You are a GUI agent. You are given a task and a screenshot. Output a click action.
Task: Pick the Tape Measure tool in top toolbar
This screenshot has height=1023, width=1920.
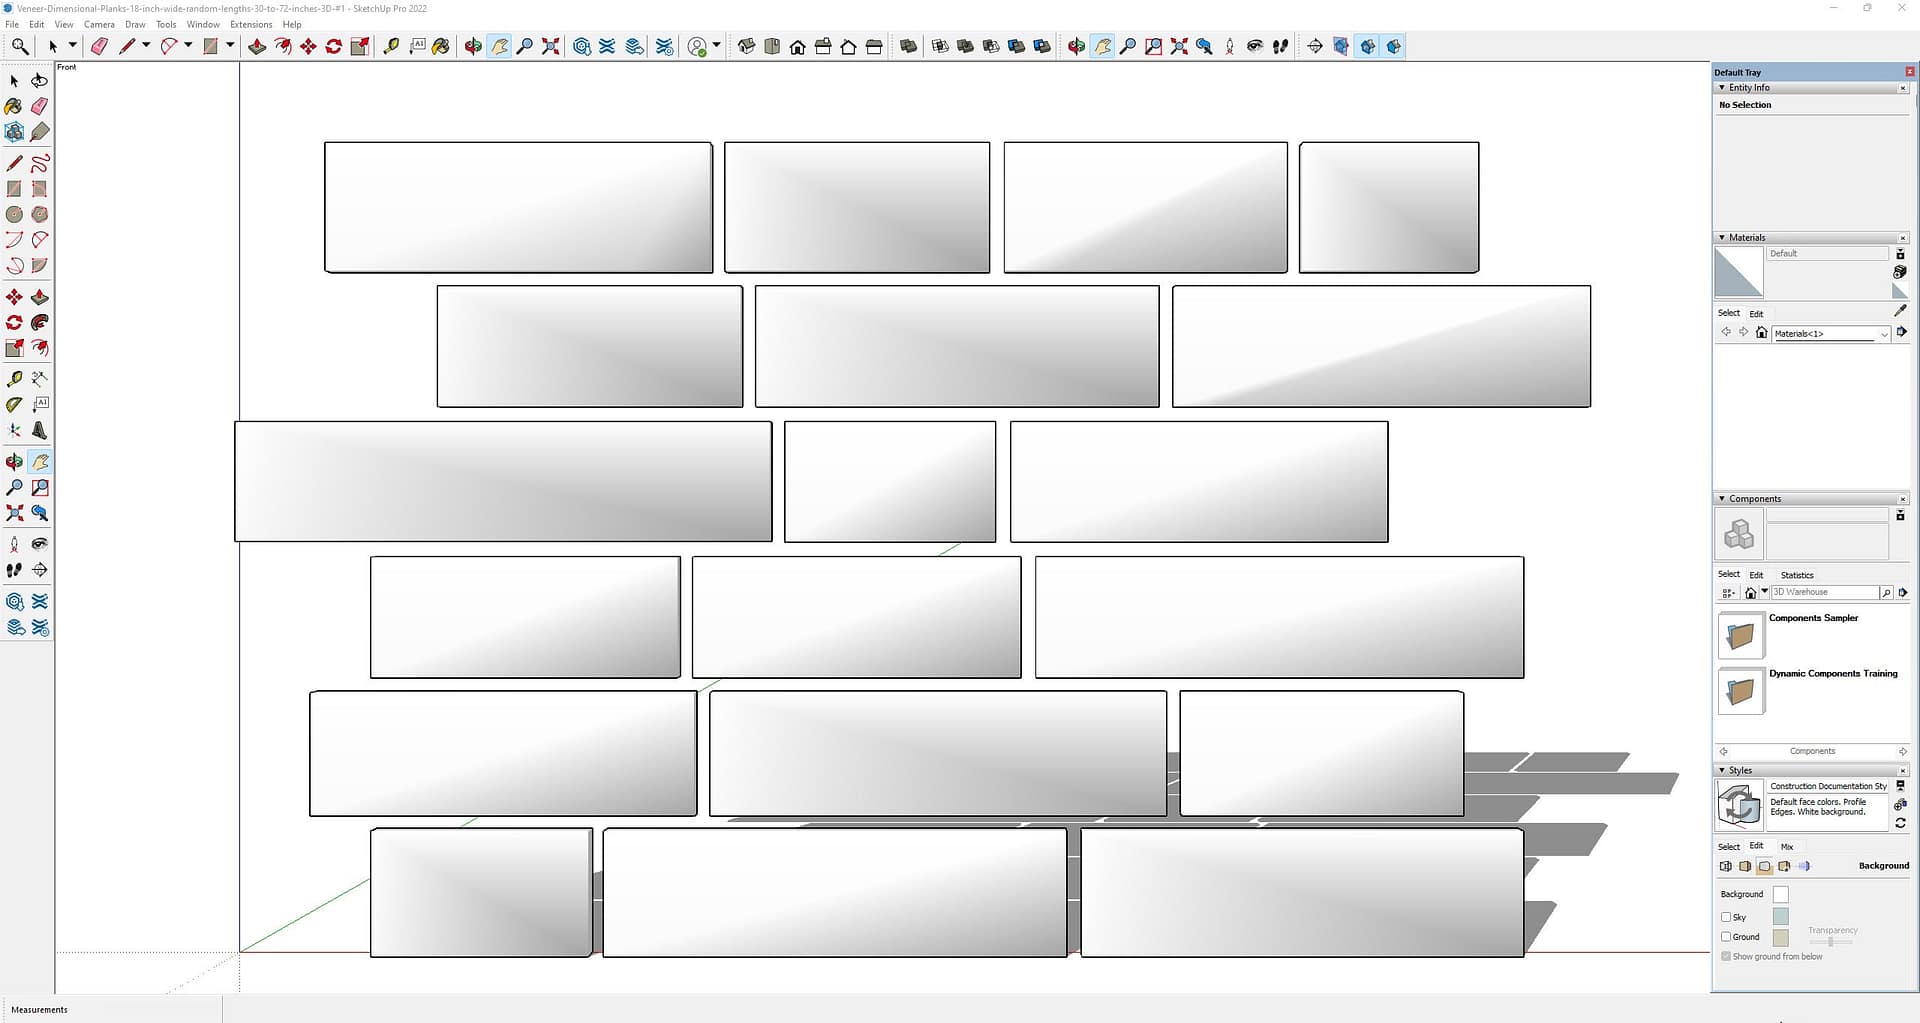tap(391, 46)
